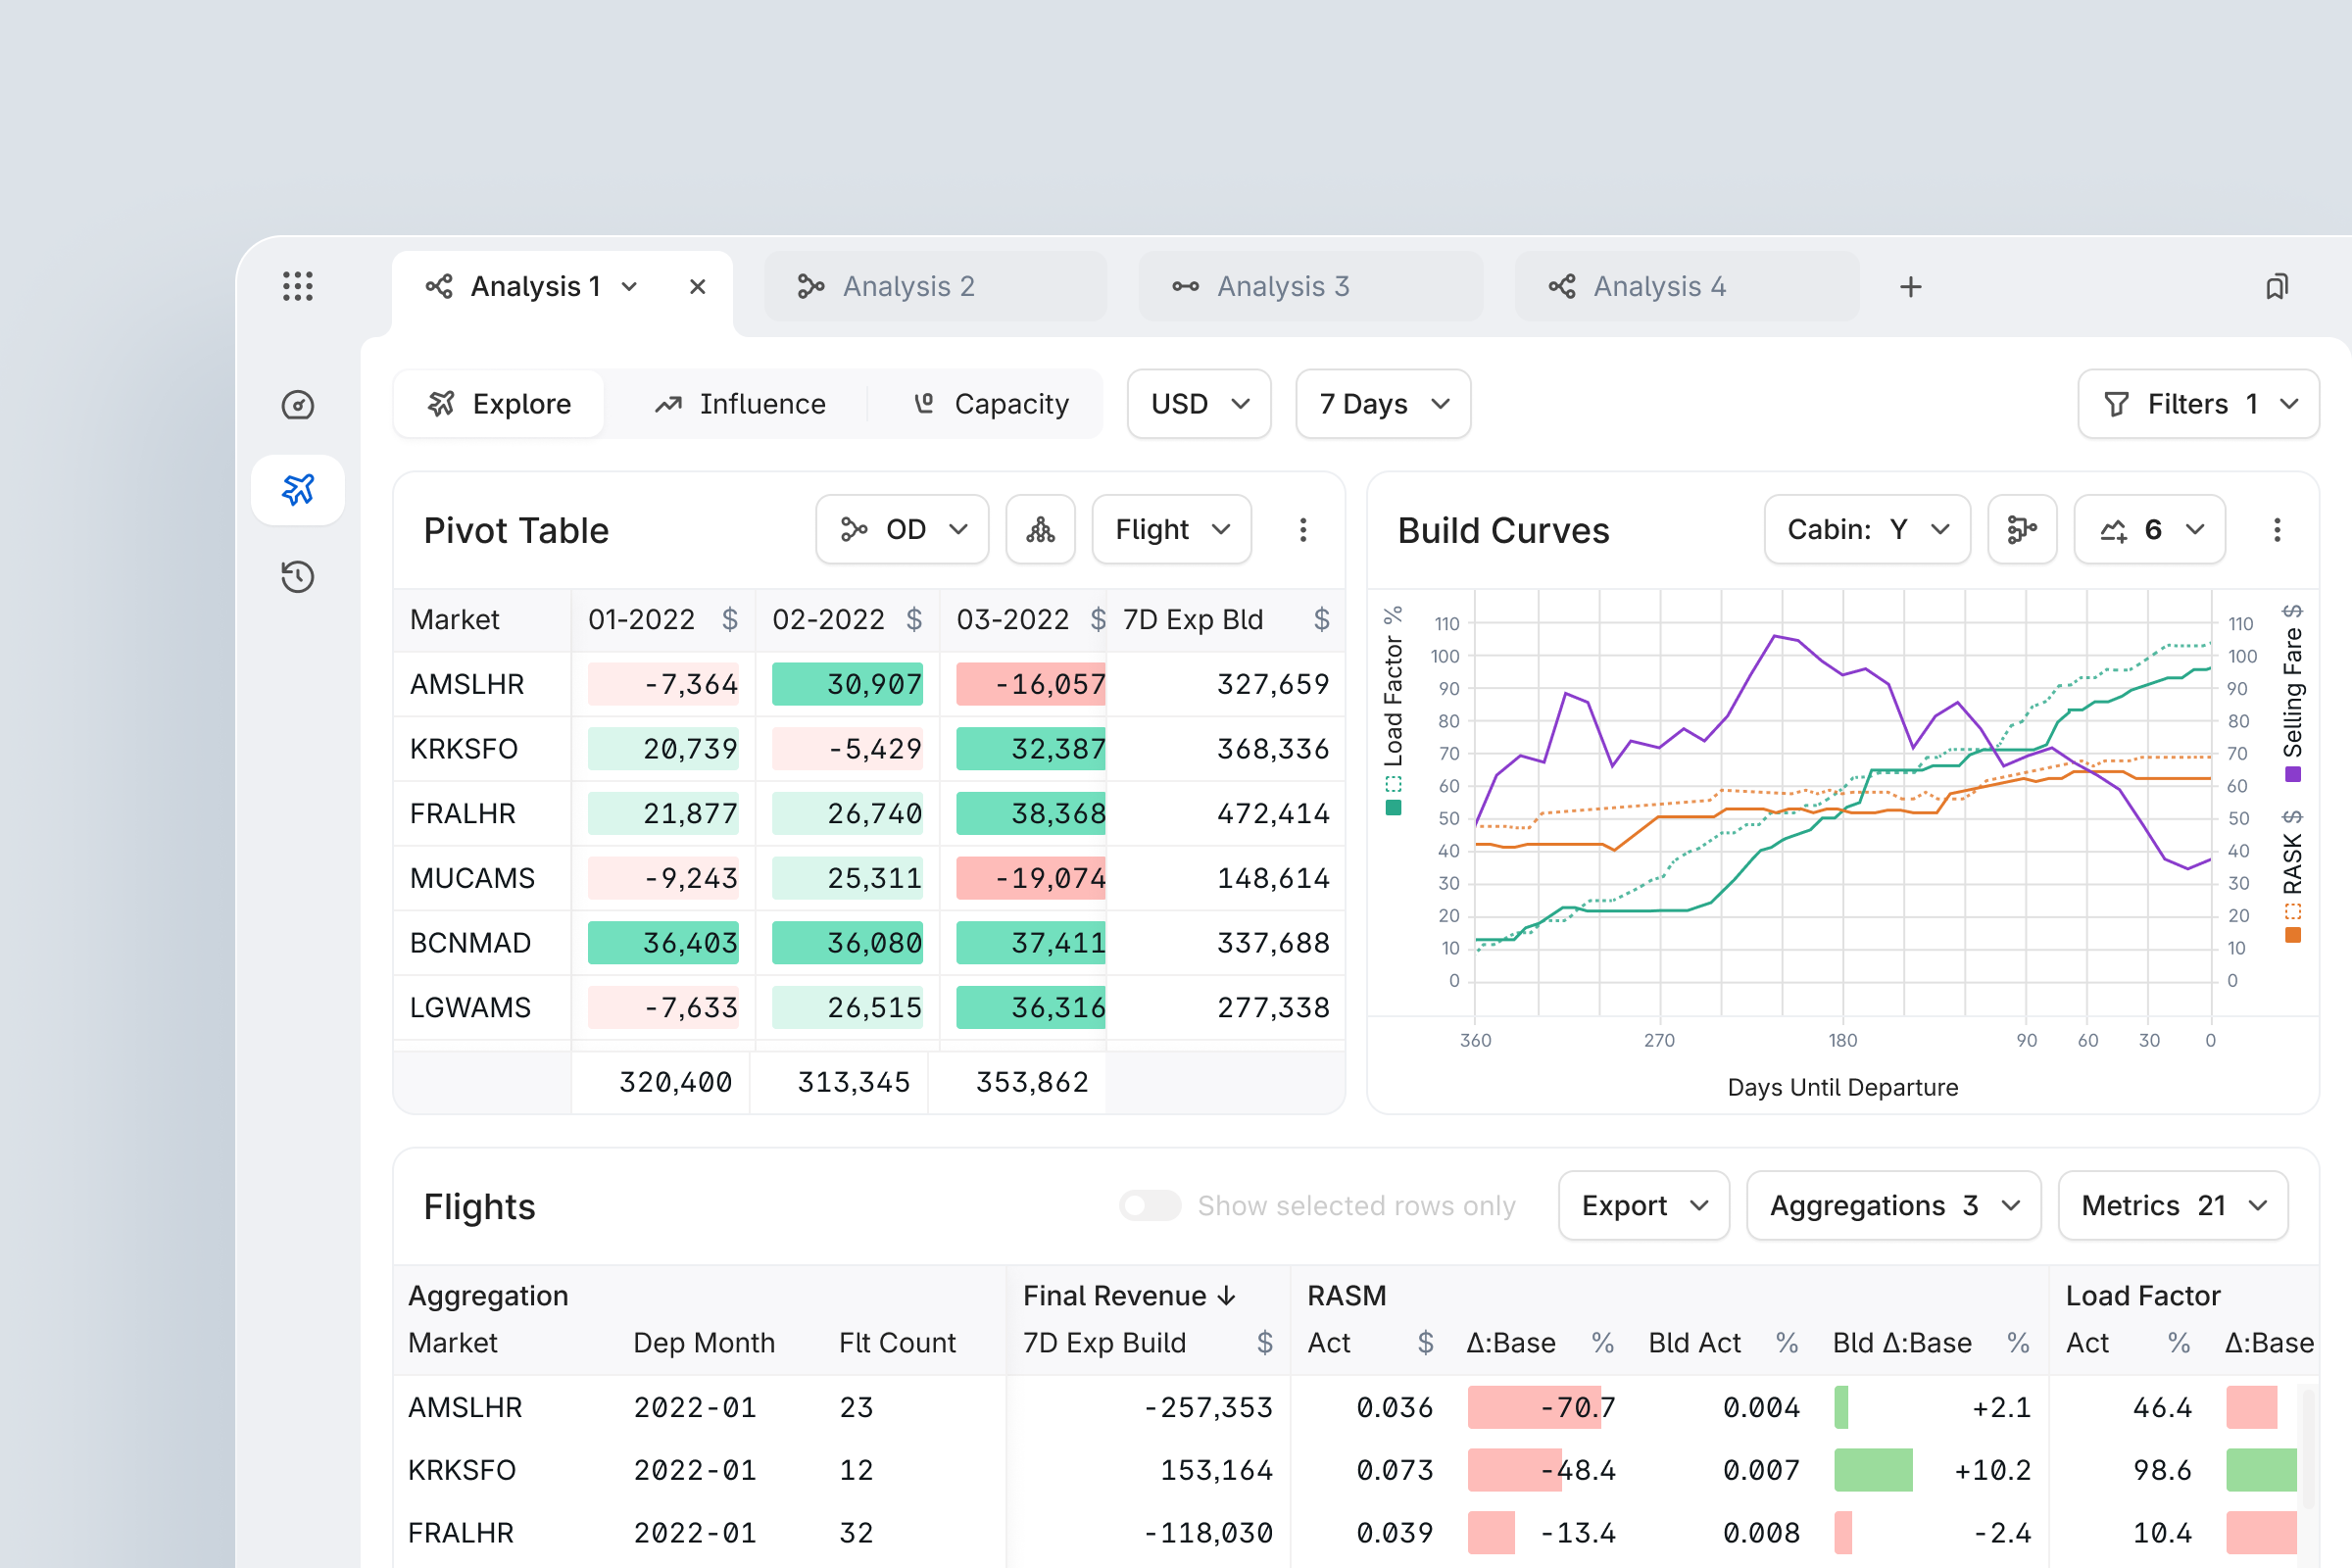This screenshot has width=2352, height=1568.
Task: Switch to the Analysis 3 tab
Action: pos(1282,287)
